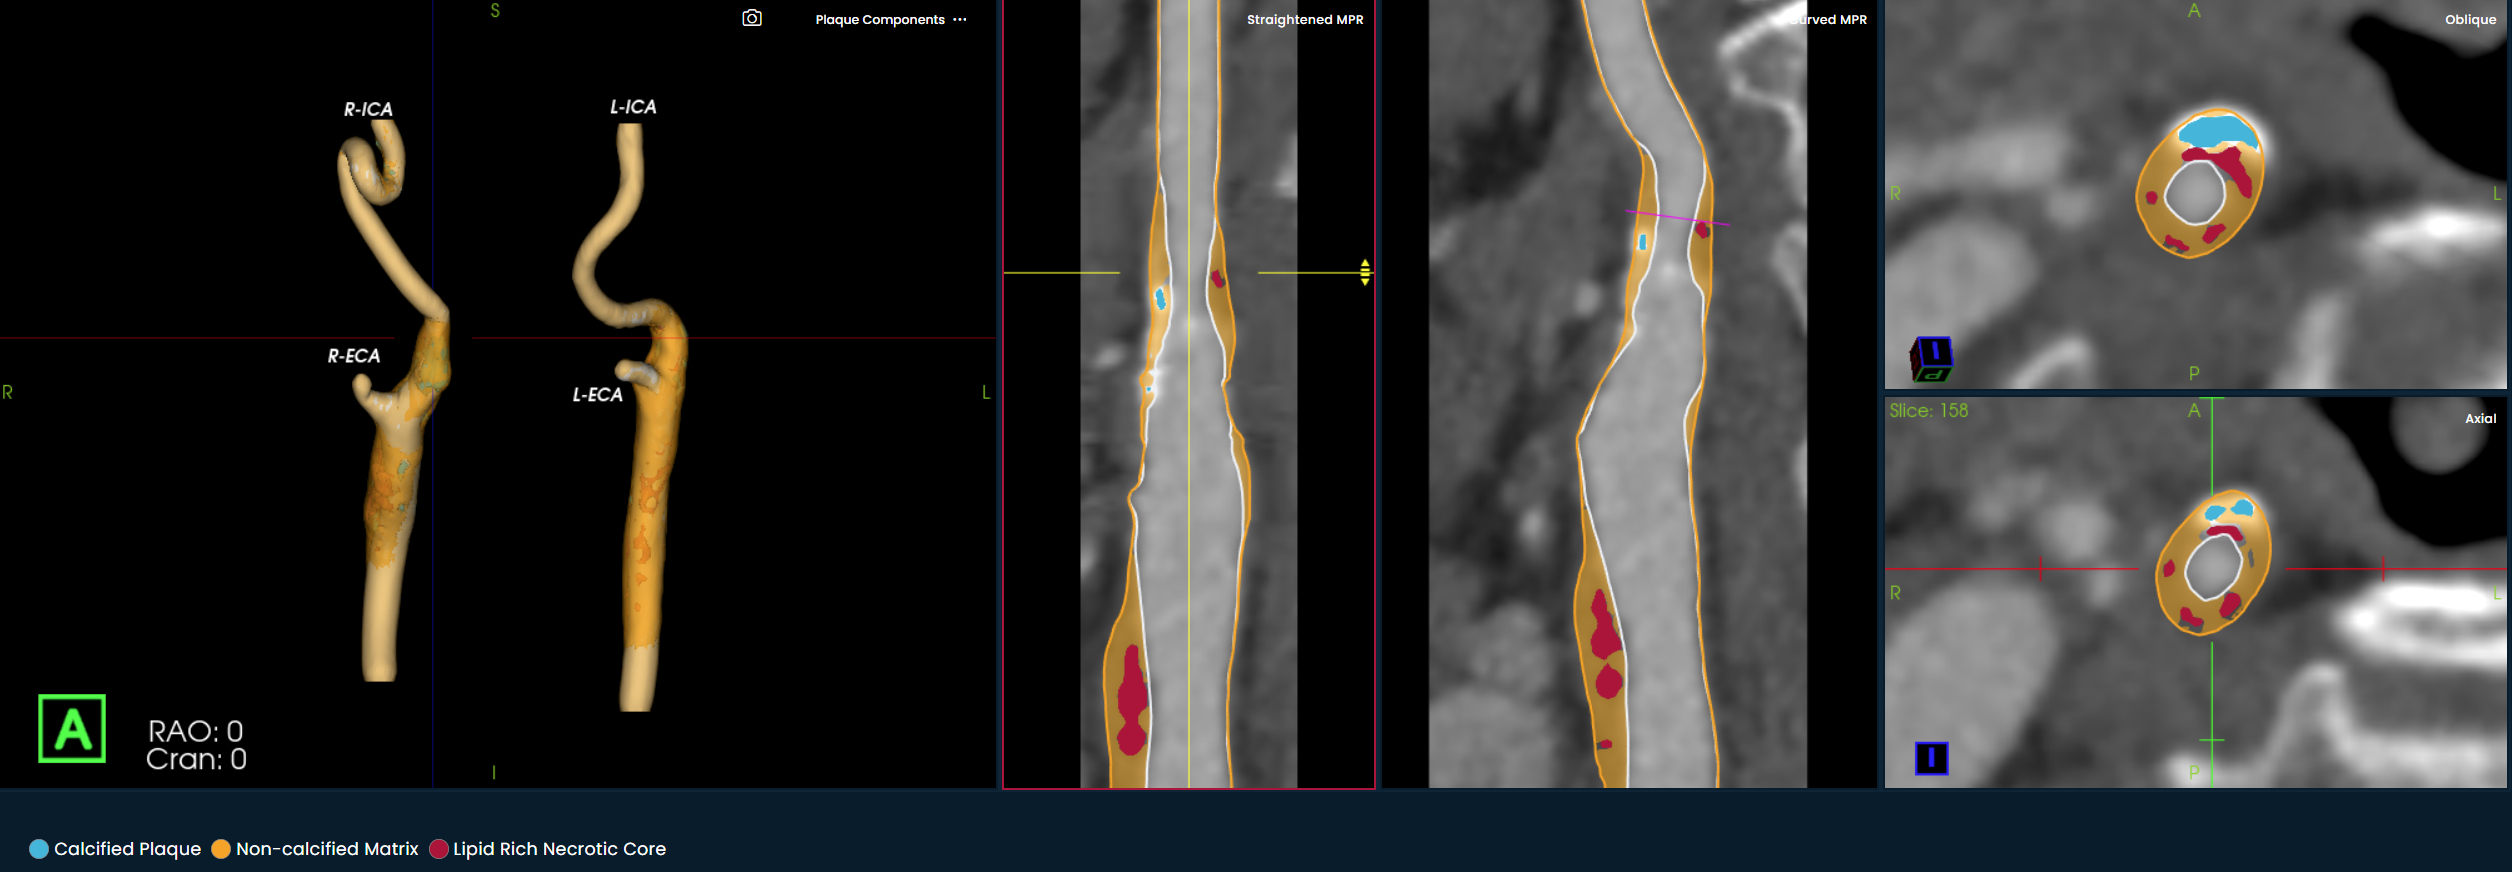2512x872 pixels.
Task: Toggle the Calcified Plaque legend swatch
Action: (x=39, y=849)
